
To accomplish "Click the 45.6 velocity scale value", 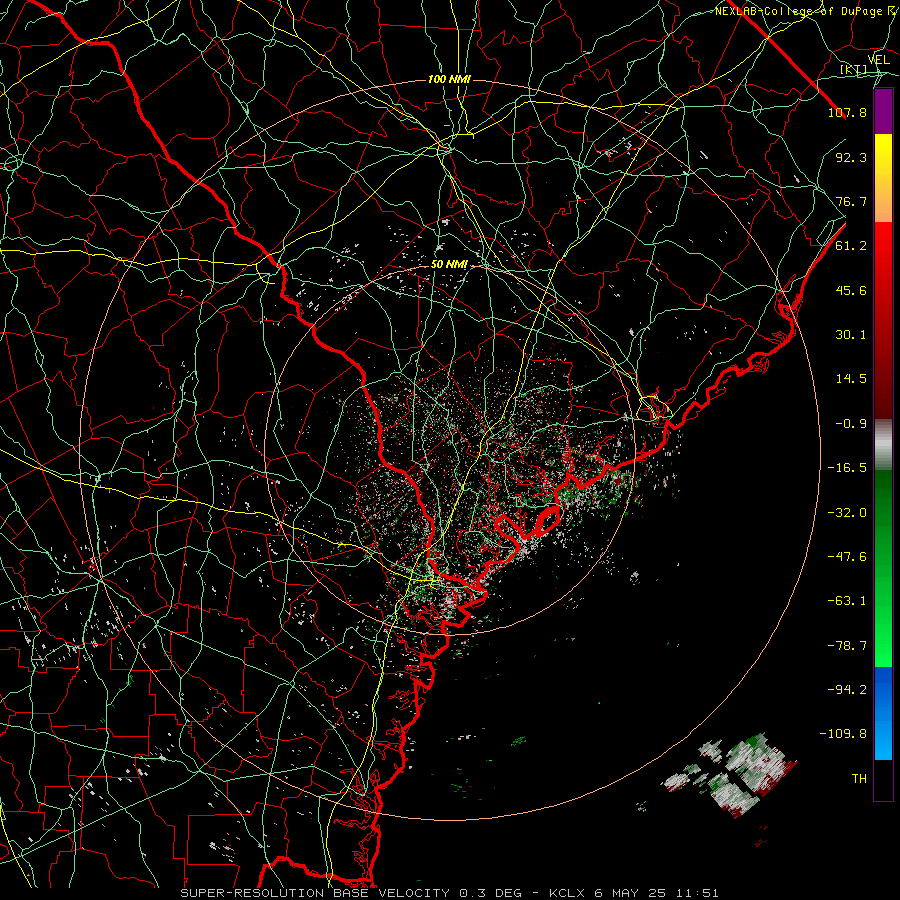I will (851, 290).
